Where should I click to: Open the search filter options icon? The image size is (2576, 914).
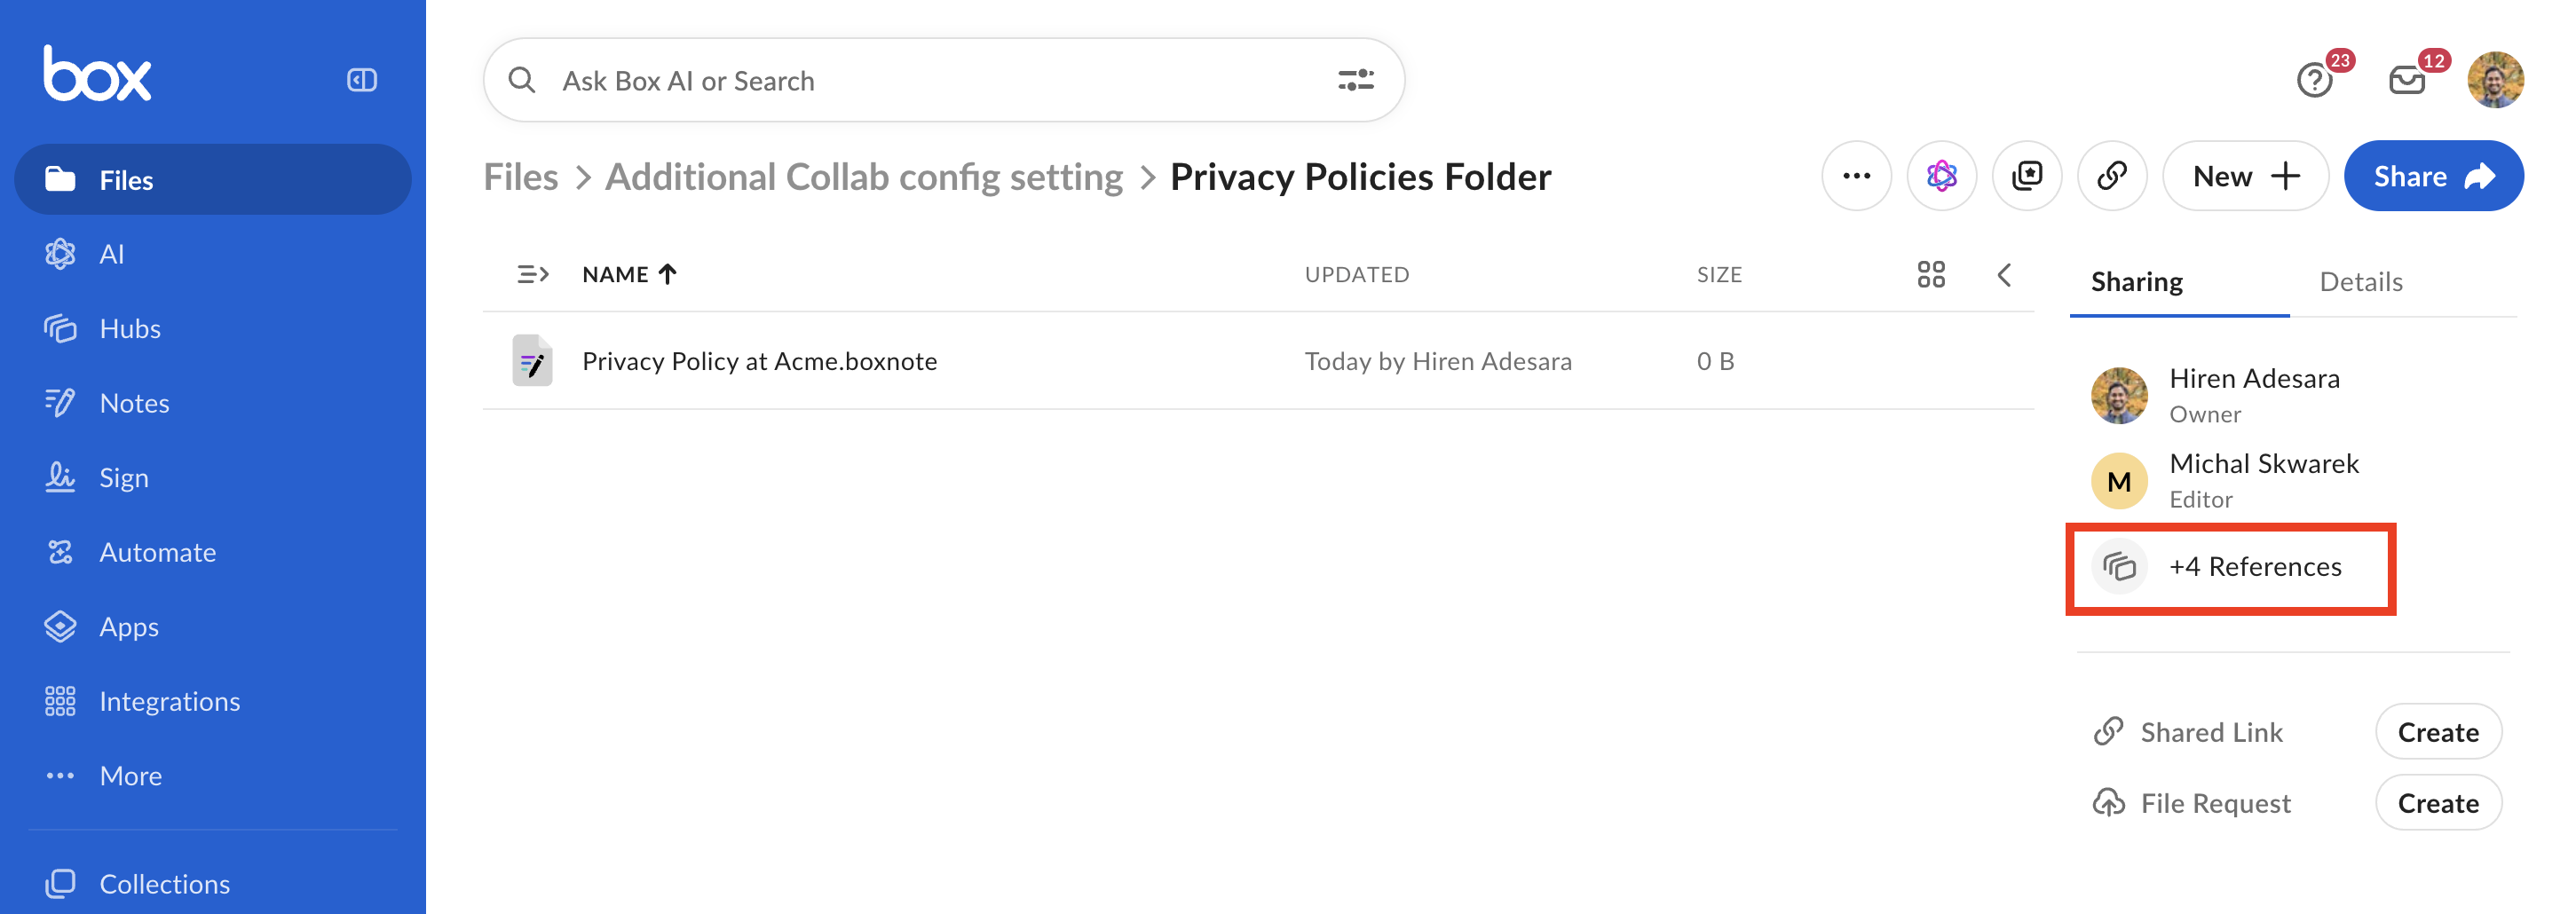pyautogui.click(x=1355, y=80)
